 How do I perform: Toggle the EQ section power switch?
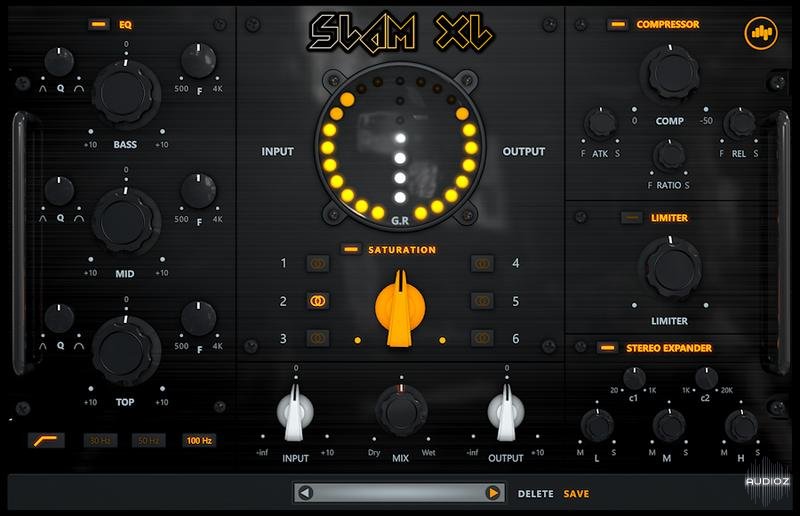click(x=98, y=24)
